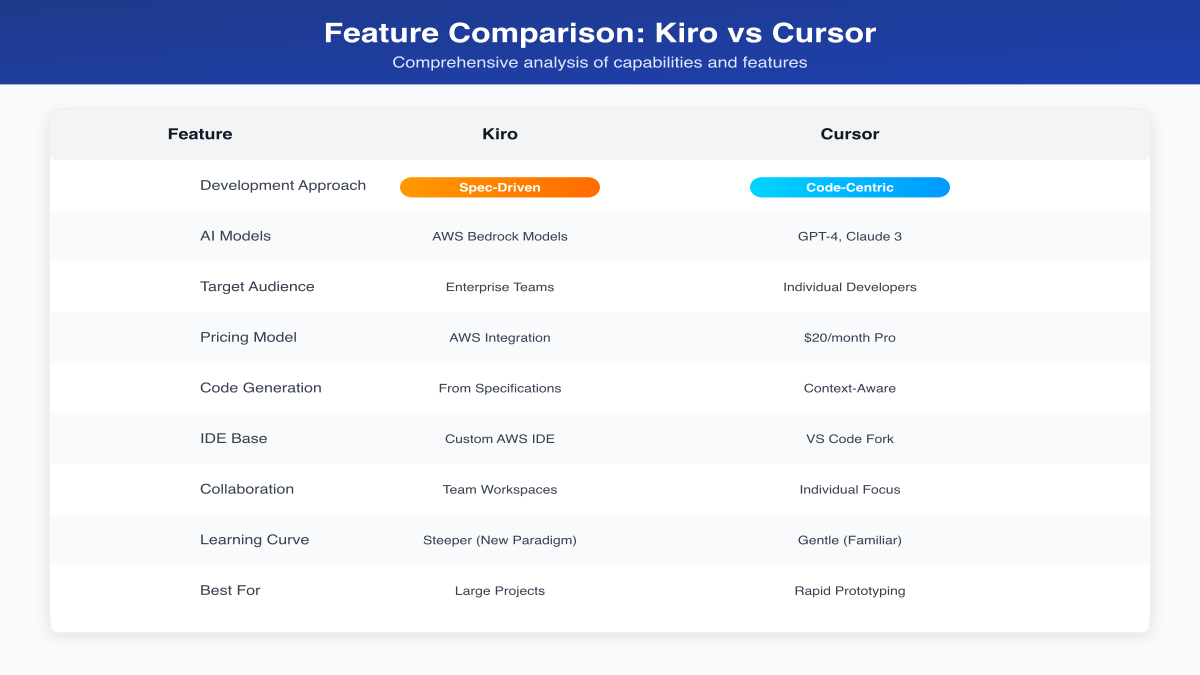Select the Enterprise Teams cell

(500, 287)
